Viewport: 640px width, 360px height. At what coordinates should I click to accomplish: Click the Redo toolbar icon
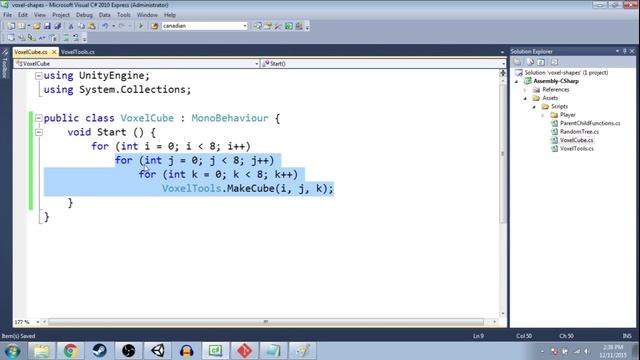coord(122,26)
